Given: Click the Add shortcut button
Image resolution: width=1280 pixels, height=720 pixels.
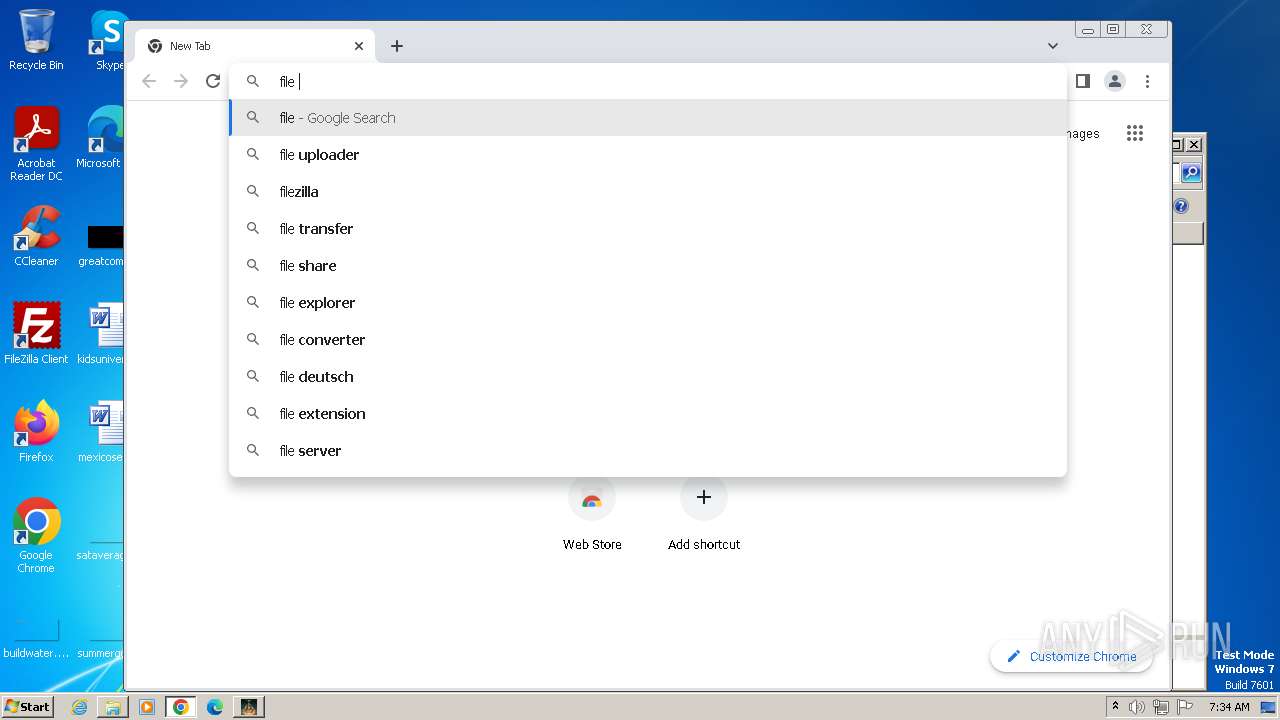Looking at the screenshot, I should click(704, 512).
